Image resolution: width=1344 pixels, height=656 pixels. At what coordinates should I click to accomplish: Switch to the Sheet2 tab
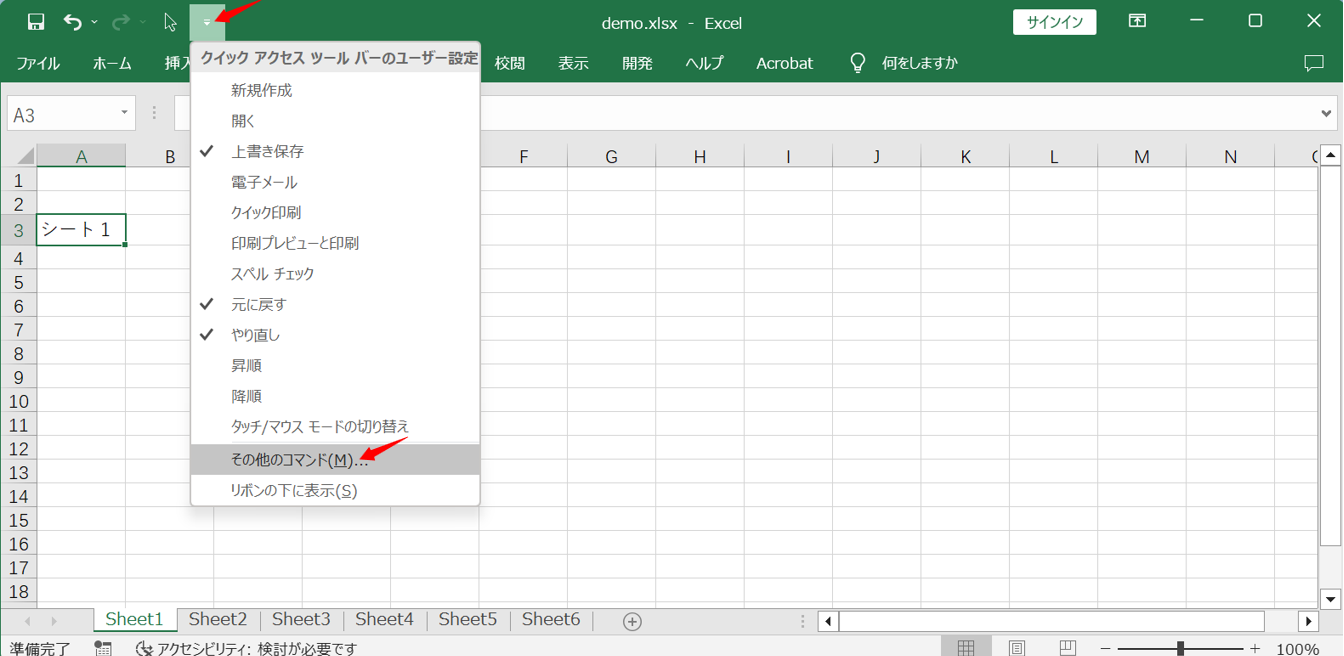click(218, 620)
